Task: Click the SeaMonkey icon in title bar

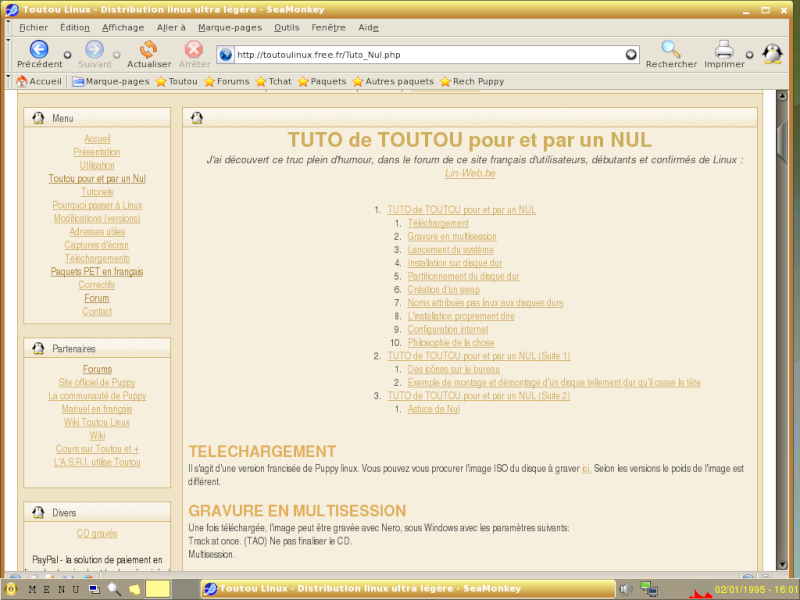Action: pos(12,9)
